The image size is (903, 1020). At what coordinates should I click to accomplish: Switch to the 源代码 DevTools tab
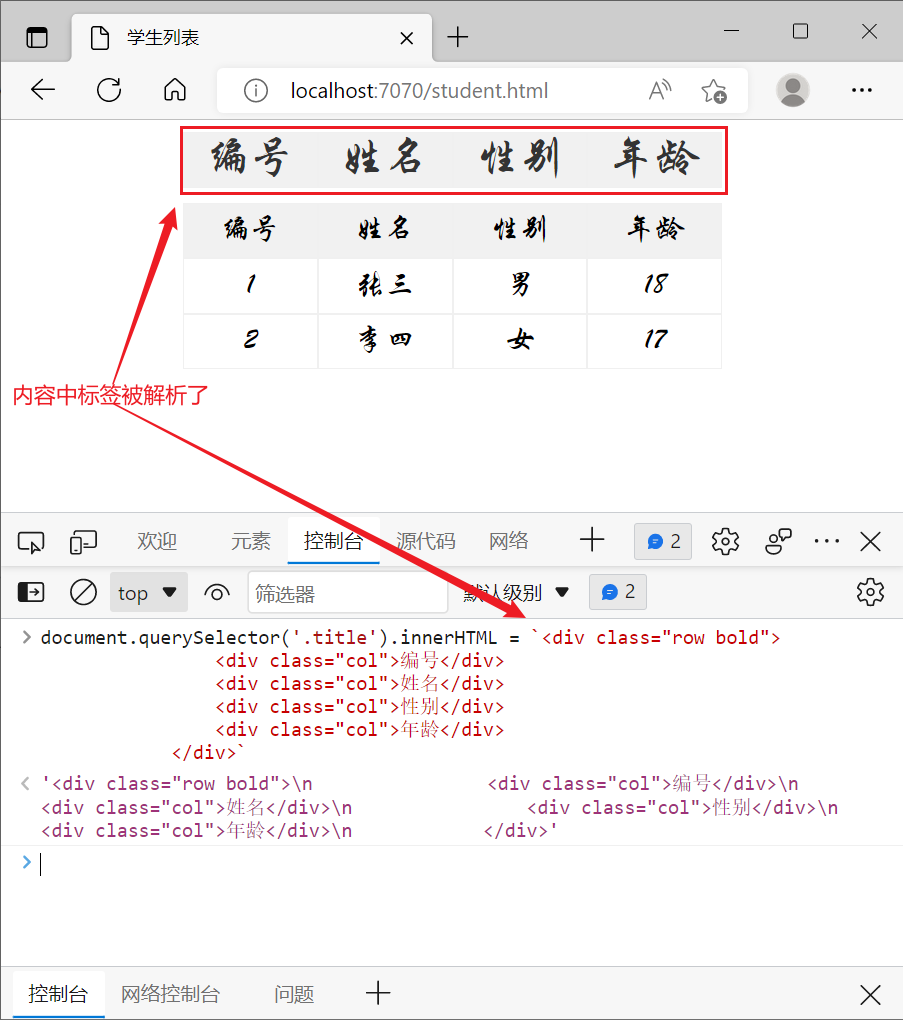tap(425, 541)
